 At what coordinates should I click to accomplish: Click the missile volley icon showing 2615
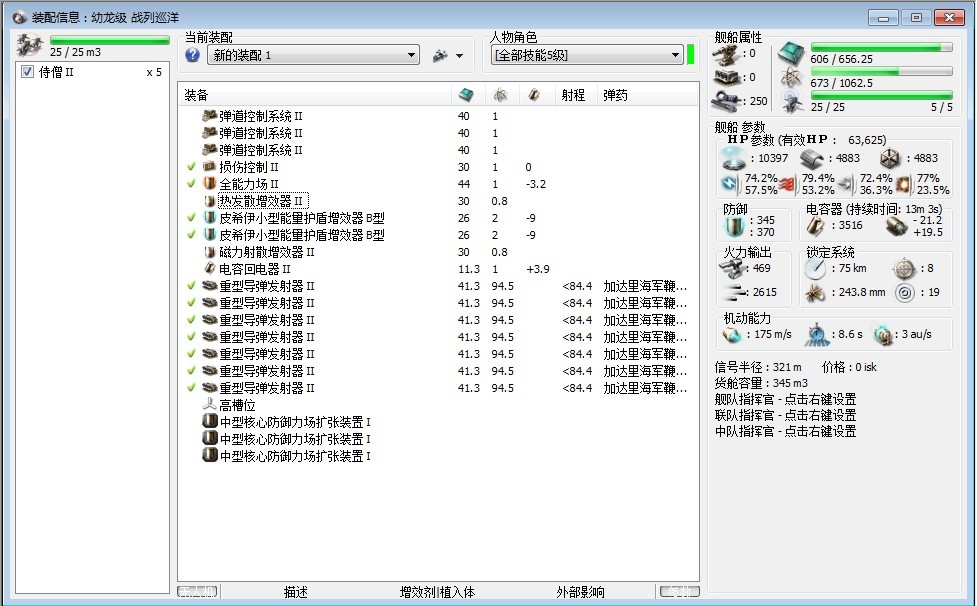coord(734,292)
